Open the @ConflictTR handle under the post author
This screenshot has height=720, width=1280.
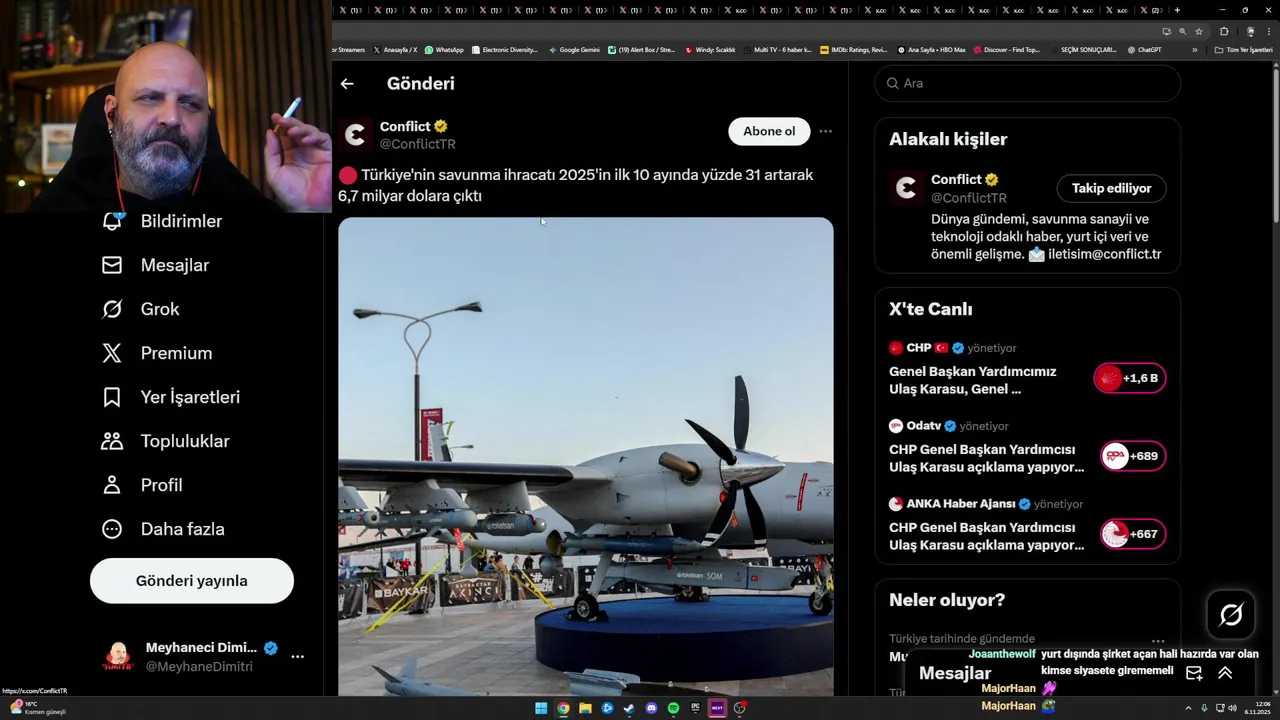click(x=418, y=144)
